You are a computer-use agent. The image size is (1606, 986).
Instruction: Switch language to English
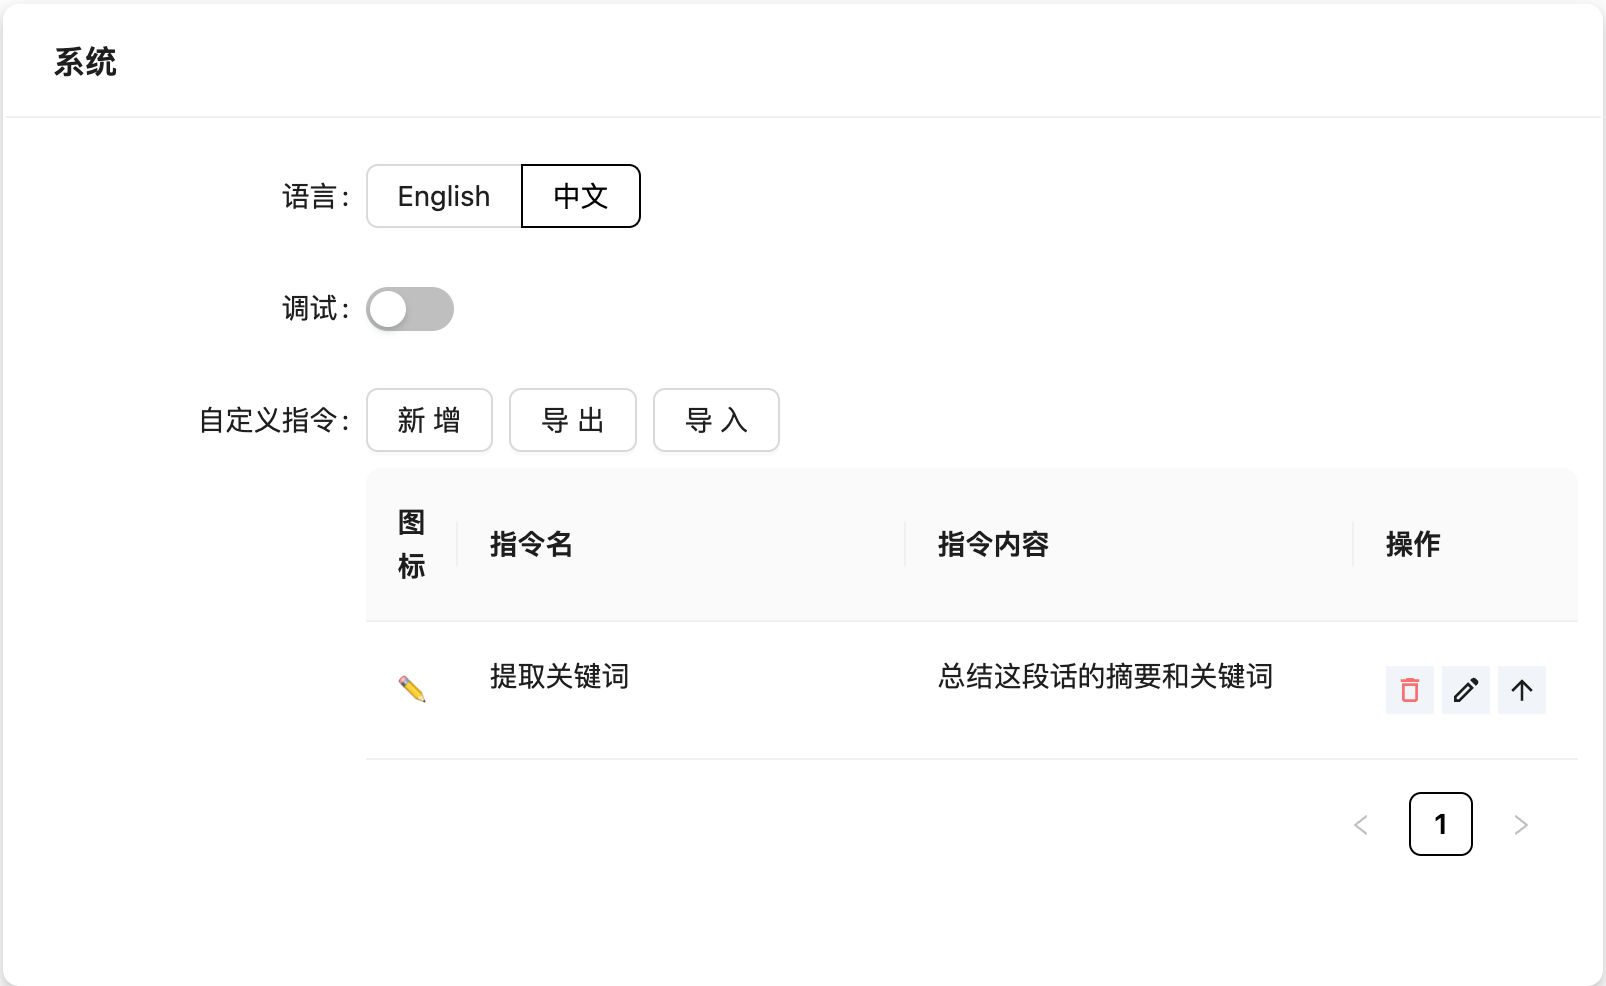point(444,196)
